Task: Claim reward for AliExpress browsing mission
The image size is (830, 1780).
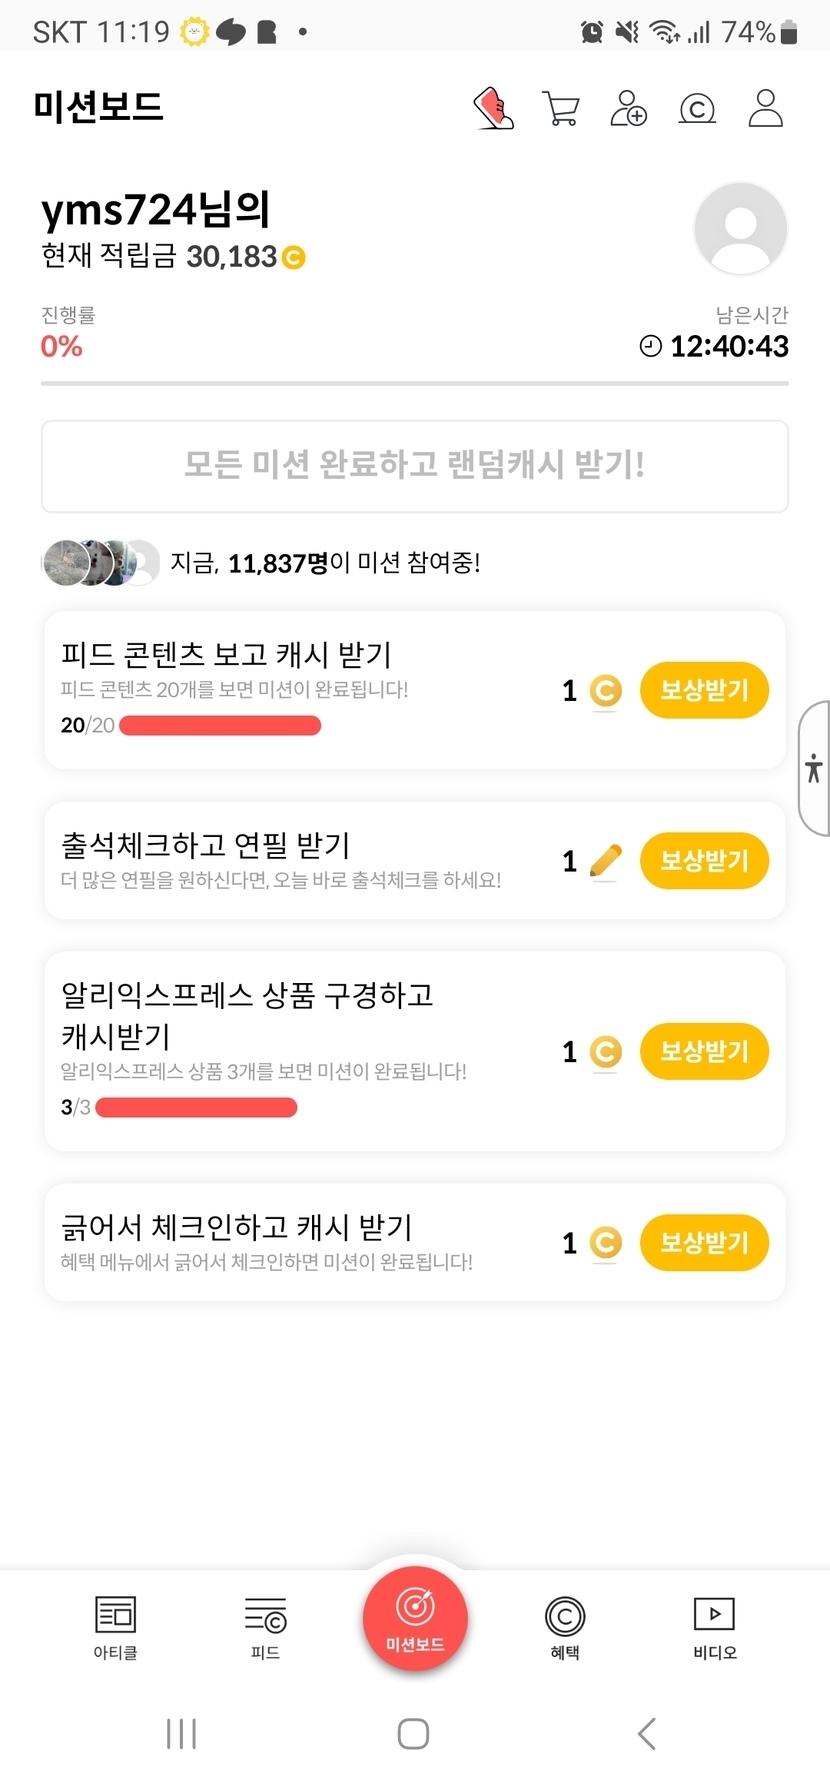Action: tap(704, 1051)
